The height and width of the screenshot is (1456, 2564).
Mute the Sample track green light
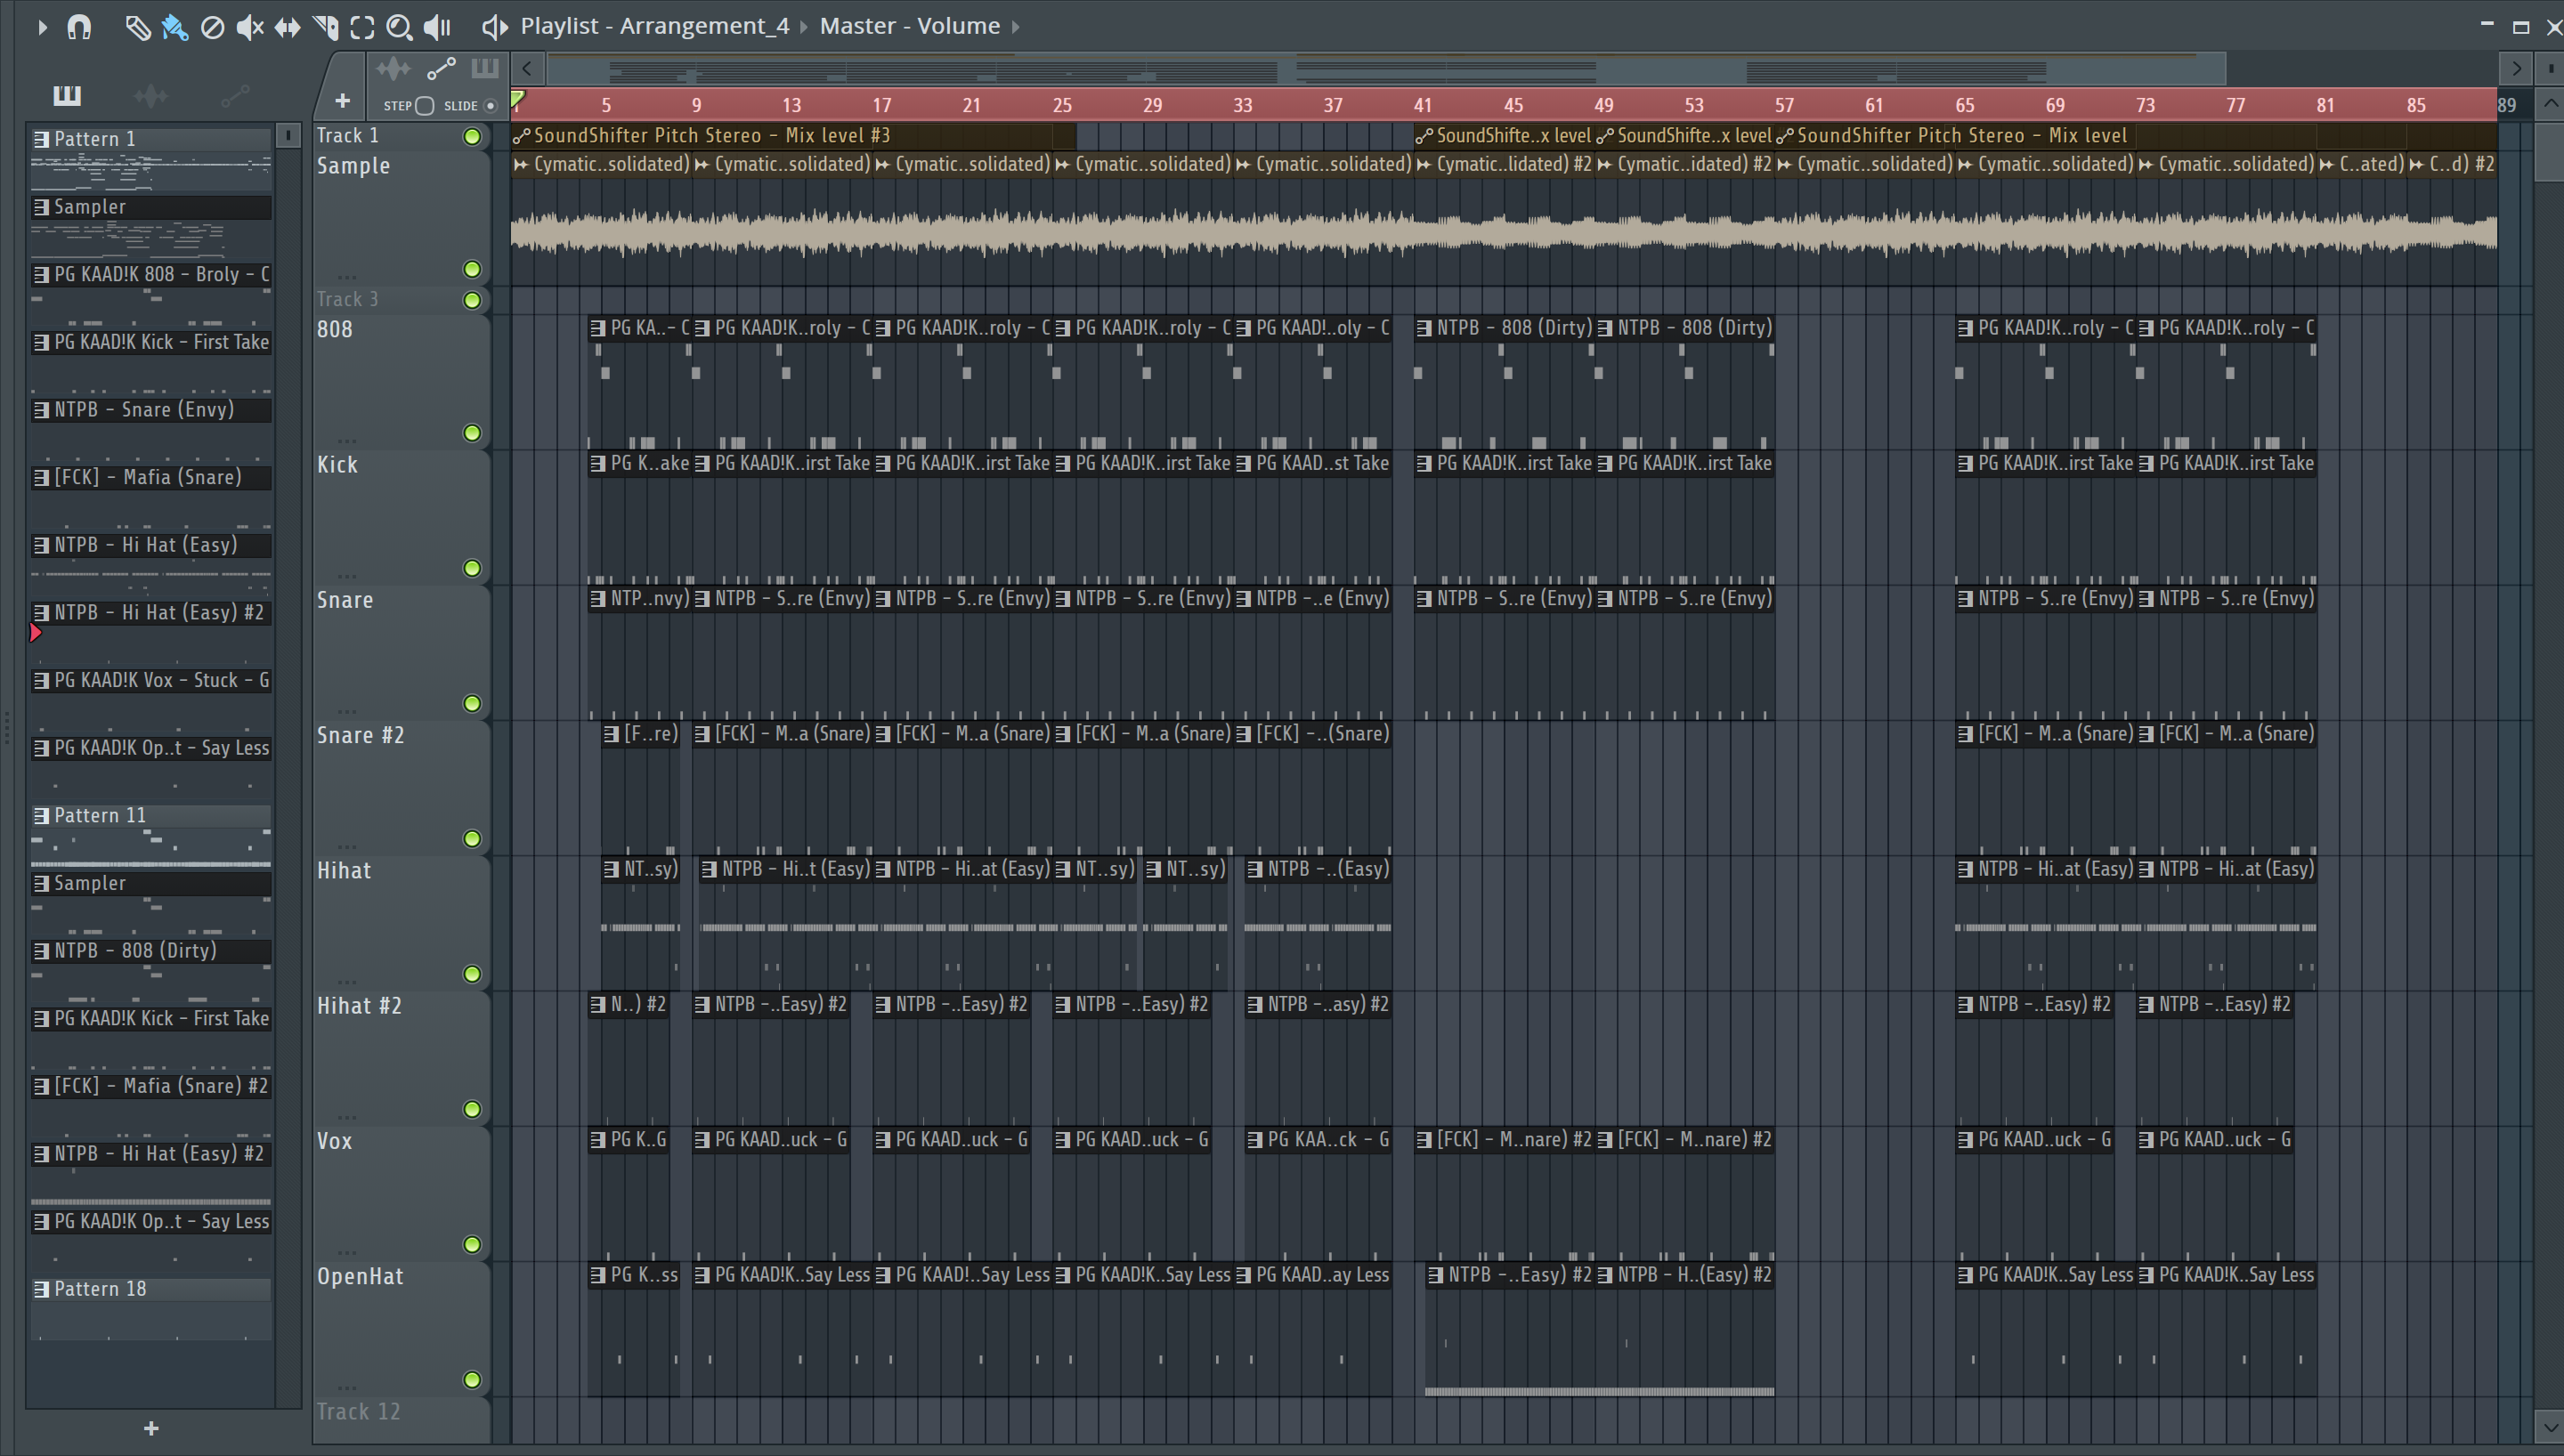[472, 269]
